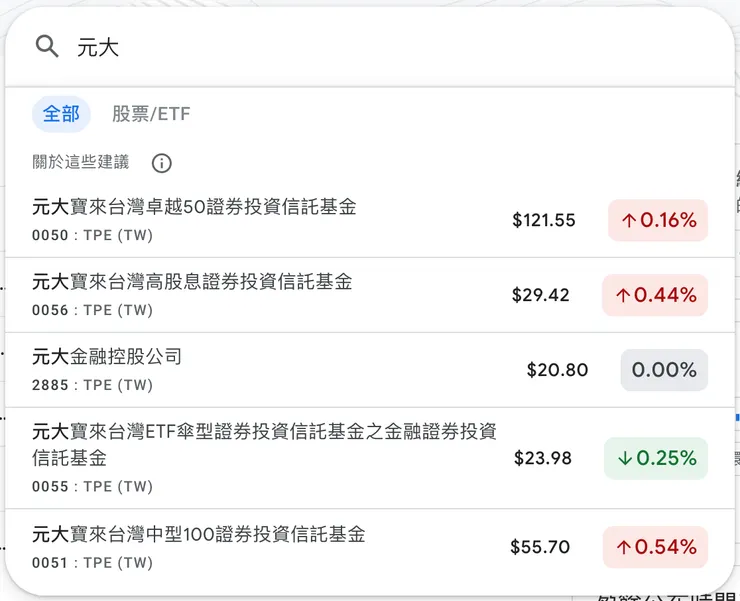Choose the 元大金融控股公司 result
This screenshot has width=740, height=601.
107,357
